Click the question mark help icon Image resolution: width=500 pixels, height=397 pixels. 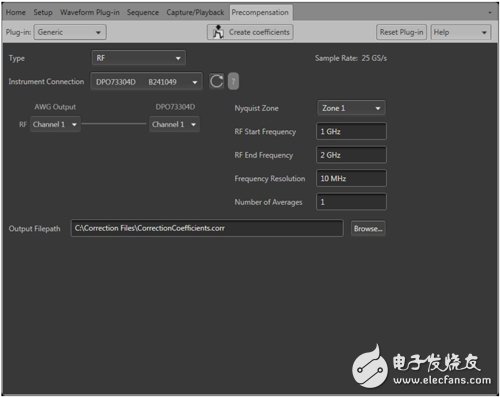point(233,81)
